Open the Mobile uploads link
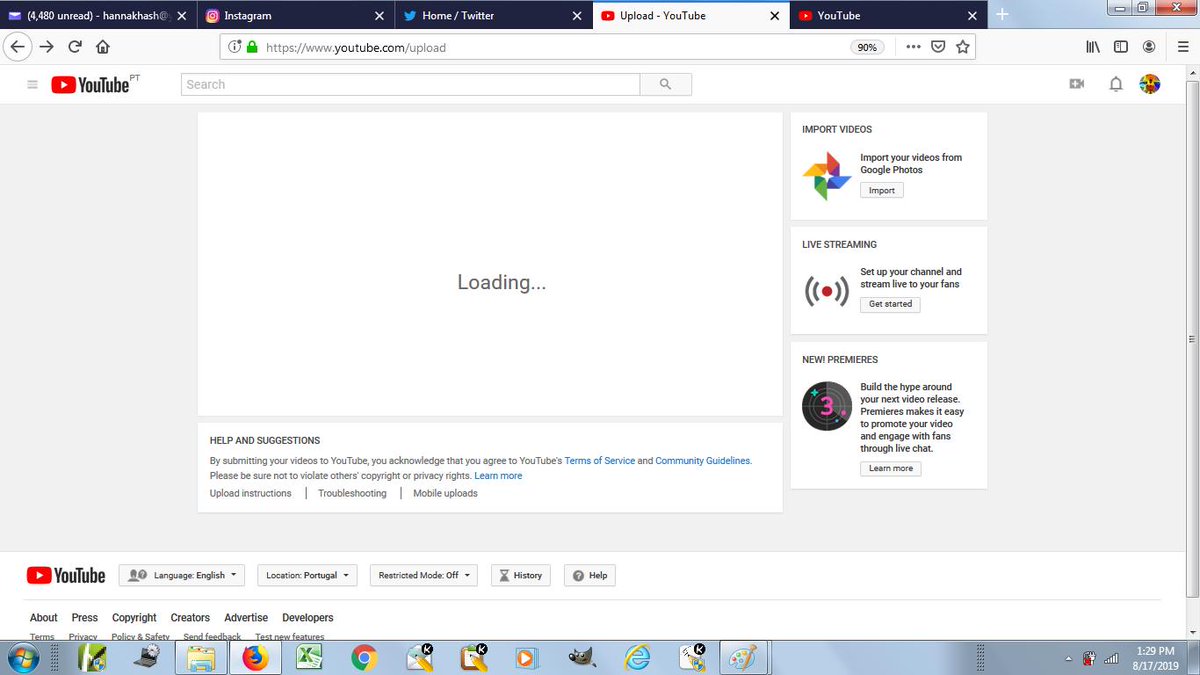The image size is (1200, 675). point(445,493)
